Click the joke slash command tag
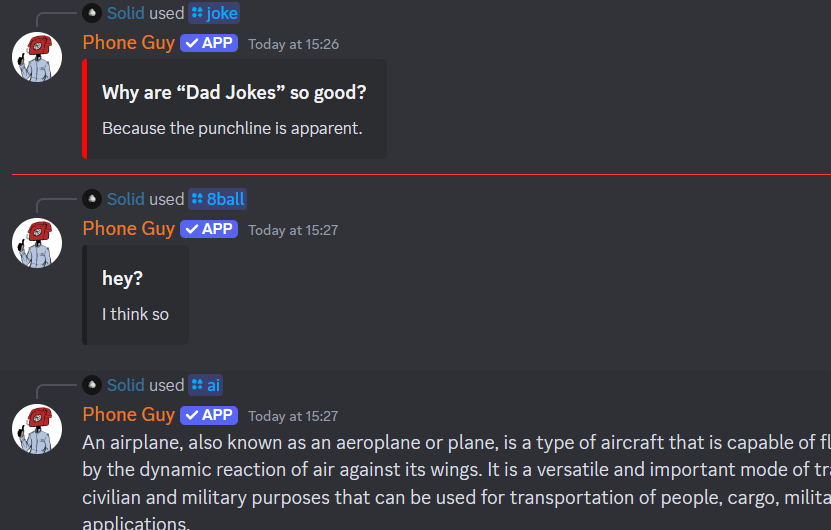831x530 pixels. tap(214, 13)
